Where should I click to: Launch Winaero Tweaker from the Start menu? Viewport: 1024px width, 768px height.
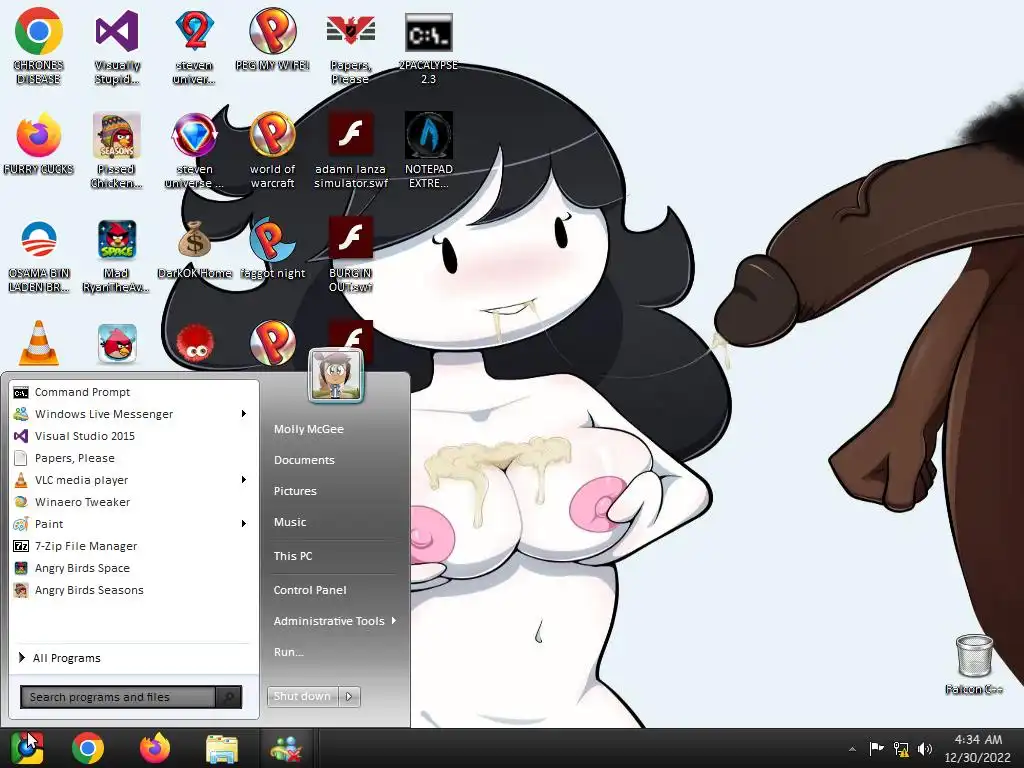tap(134, 502)
